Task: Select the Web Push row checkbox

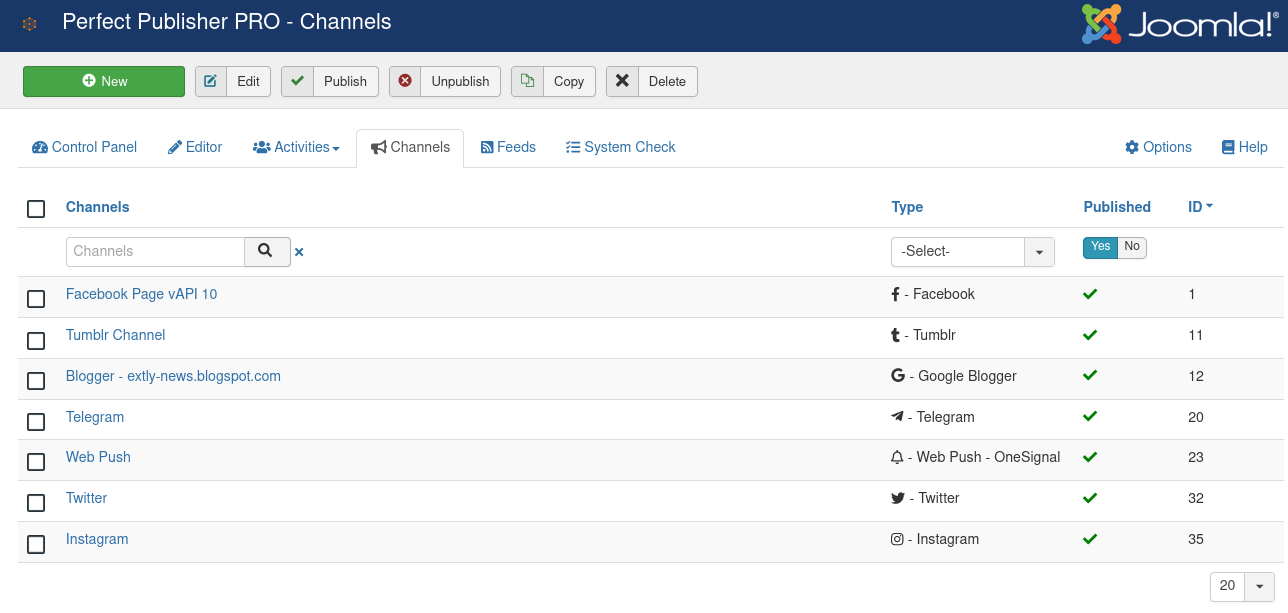Action: click(x=36, y=462)
